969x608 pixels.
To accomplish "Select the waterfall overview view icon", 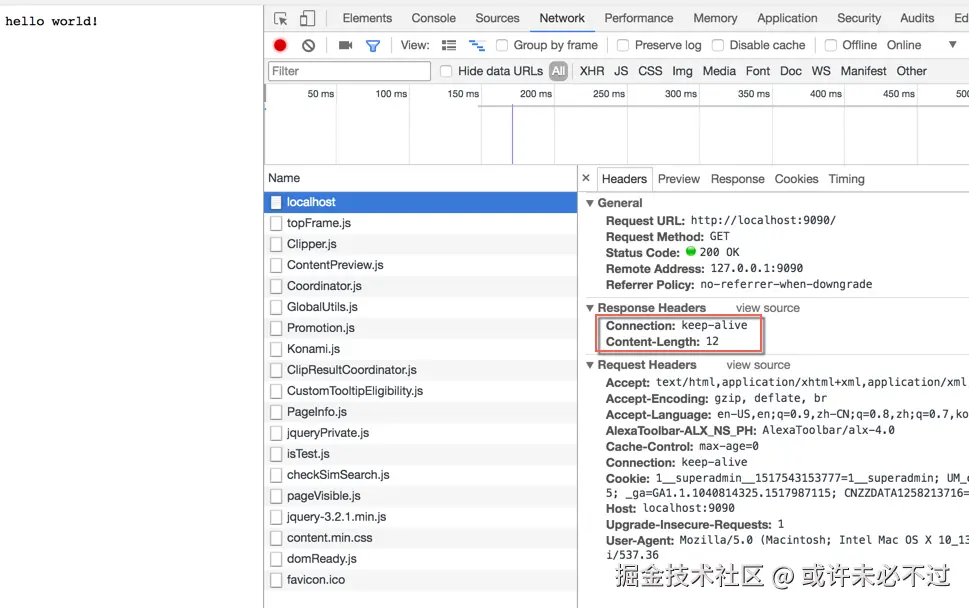I will click(476, 45).
